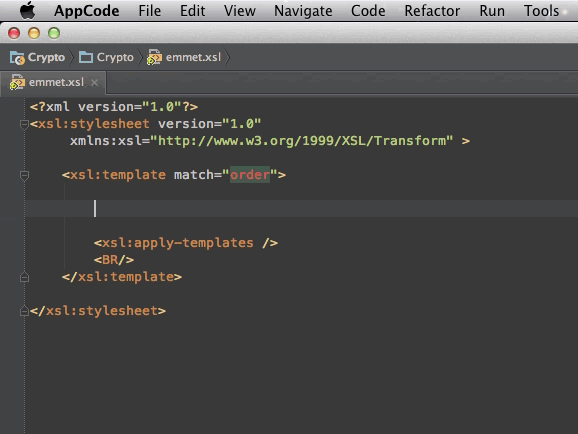Close the window with red button

point(14,33)
